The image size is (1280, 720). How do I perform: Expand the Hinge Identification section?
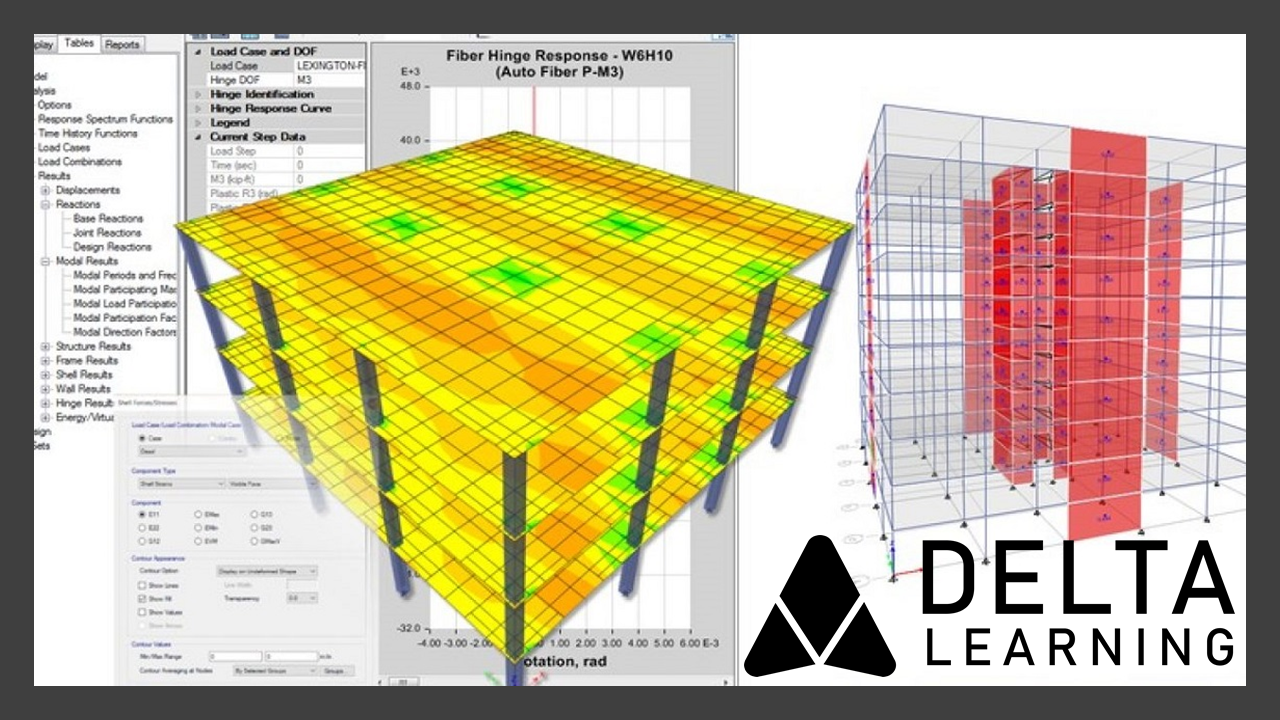(x=198, y=94)
